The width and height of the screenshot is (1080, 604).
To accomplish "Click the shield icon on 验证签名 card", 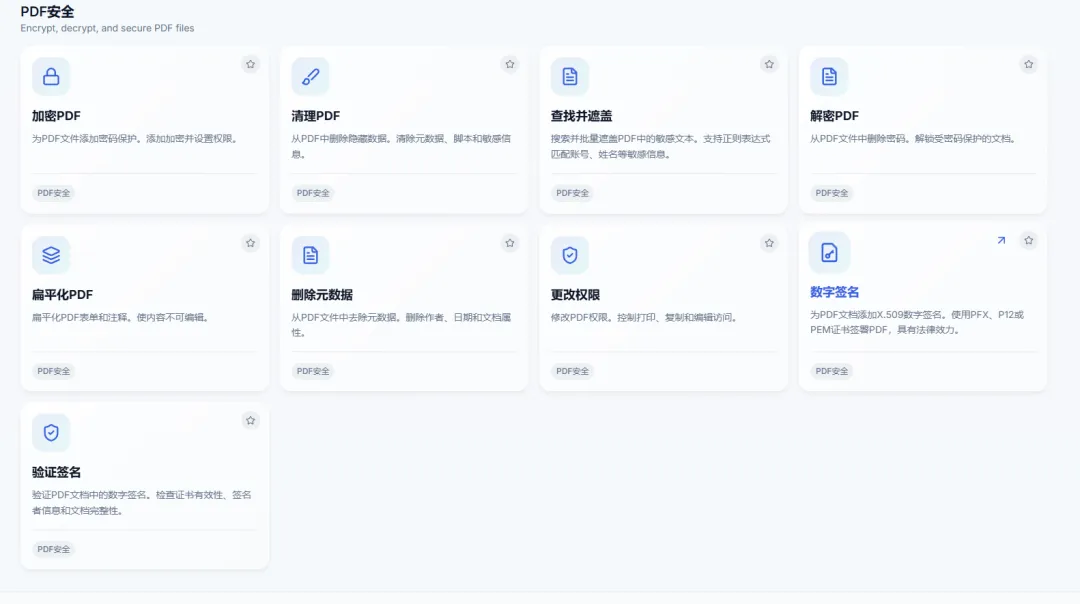I will tap(51, 433).
